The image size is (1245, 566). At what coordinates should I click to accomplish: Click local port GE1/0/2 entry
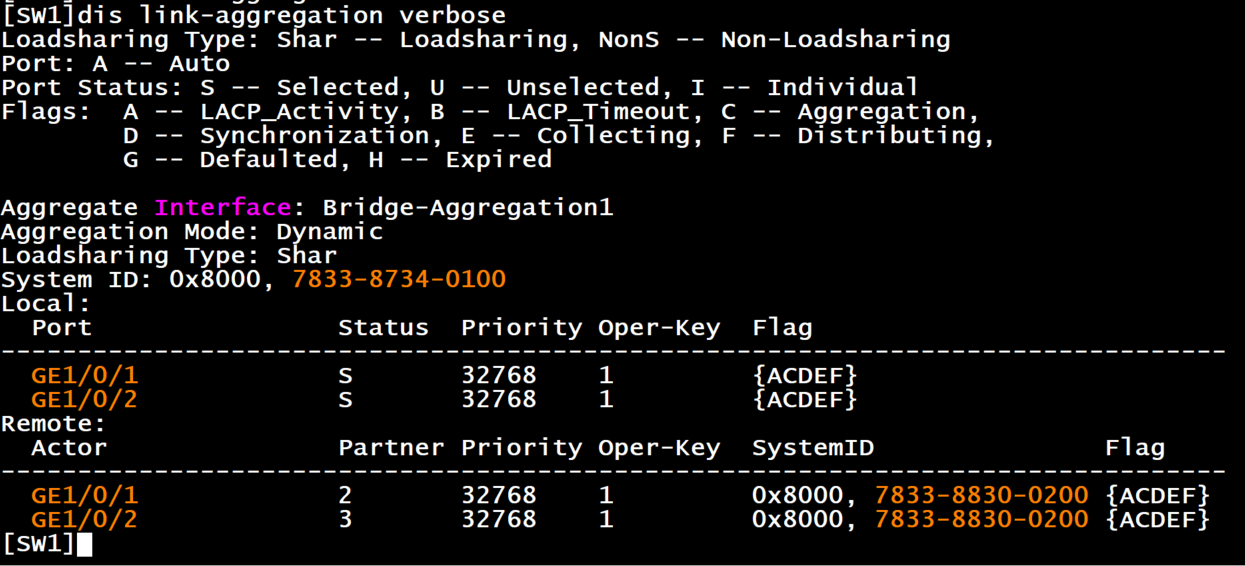coord(84,400)
